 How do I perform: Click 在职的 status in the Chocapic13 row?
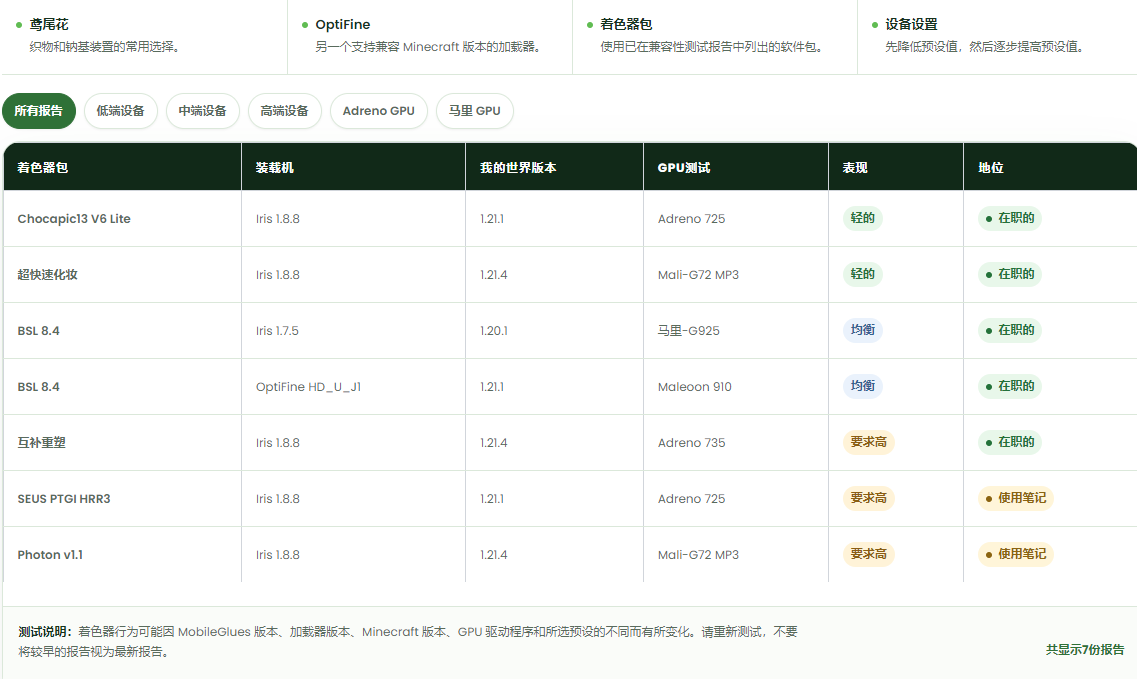pyautogui.click(x=1009, y=218)
